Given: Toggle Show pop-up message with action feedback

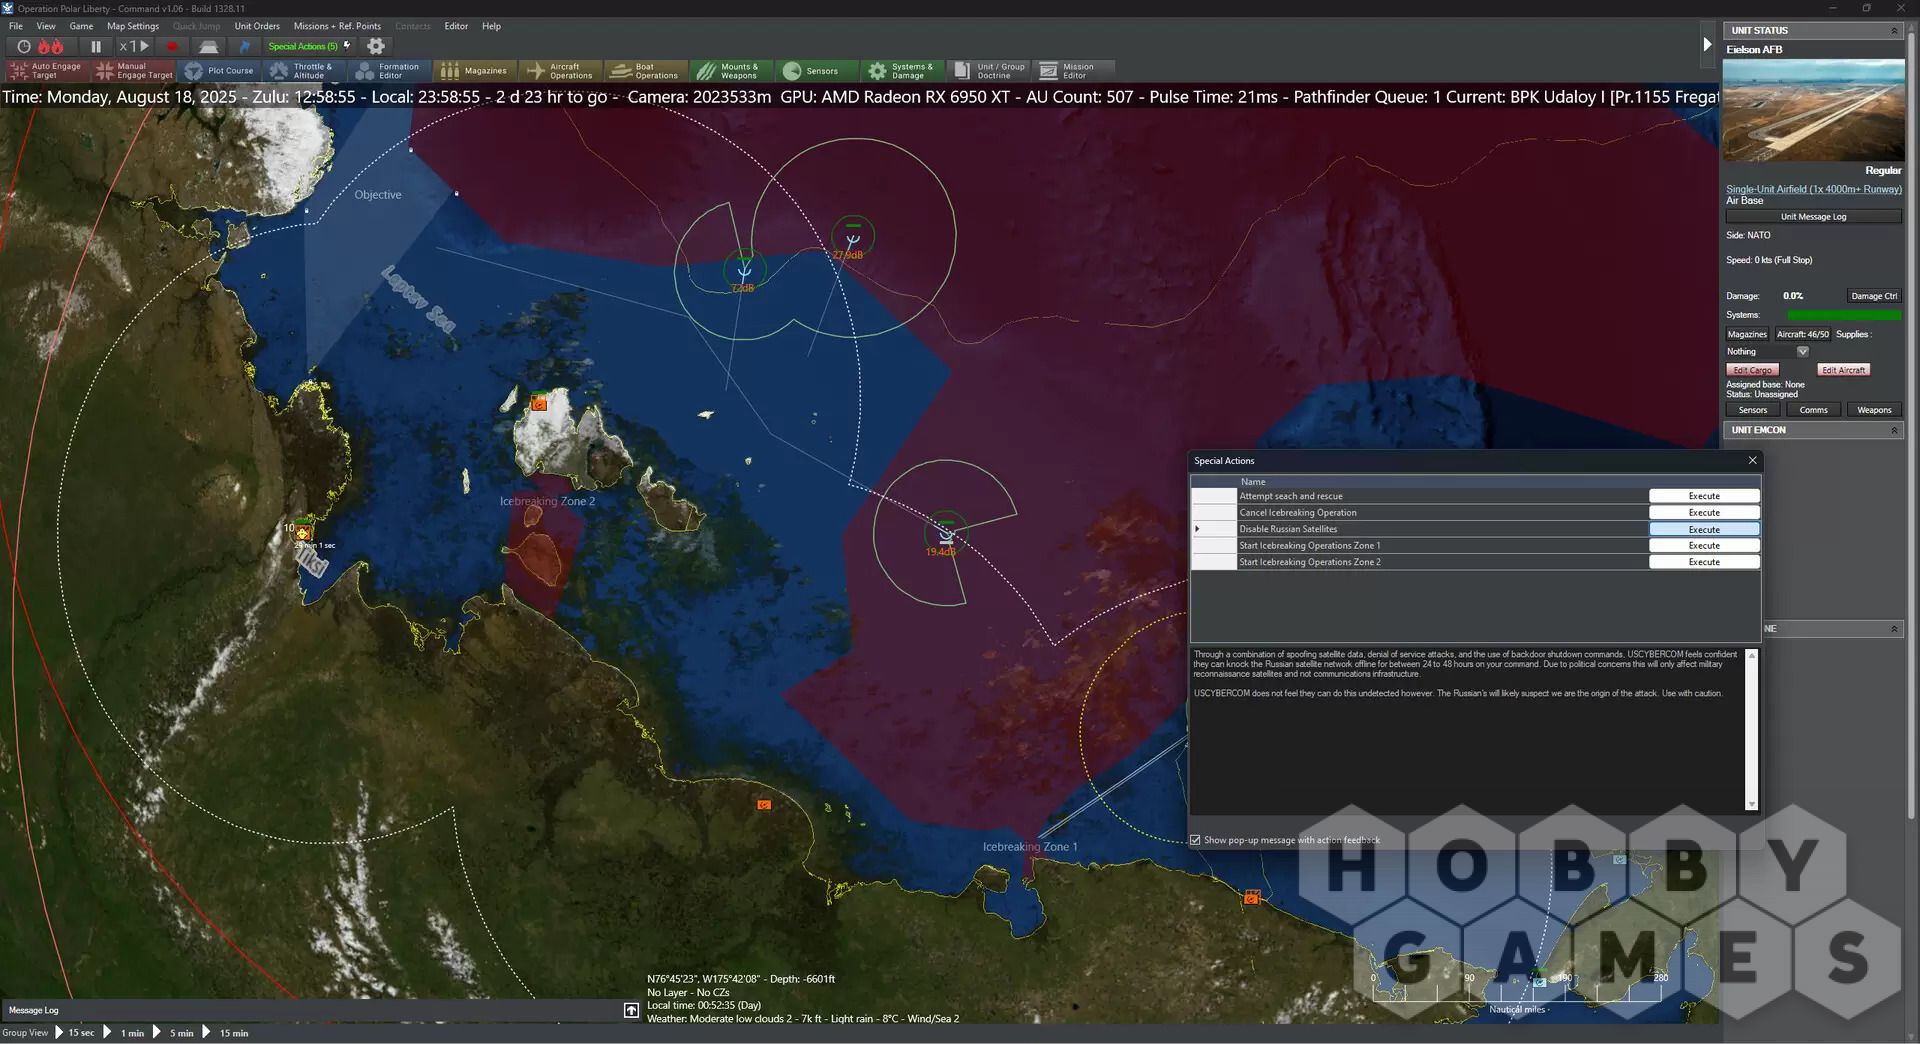Looking at the screenshot, I should pos(1195,840).
